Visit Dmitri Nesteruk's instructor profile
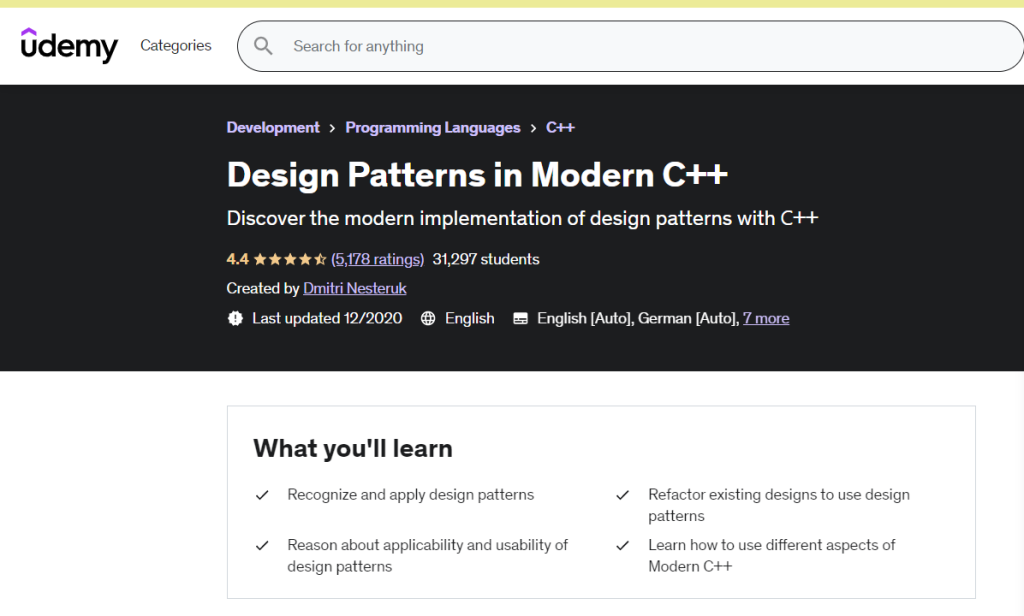1024x616 pixels. (354, 288)
